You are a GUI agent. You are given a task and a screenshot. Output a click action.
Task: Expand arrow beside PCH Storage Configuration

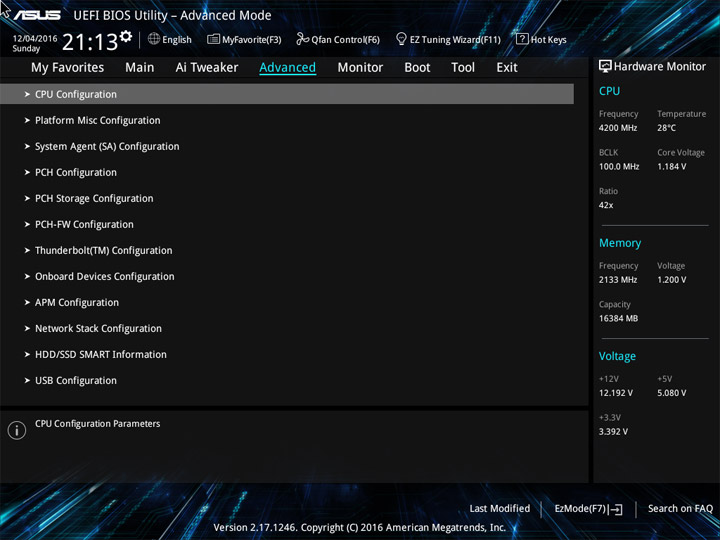point(27,198)
